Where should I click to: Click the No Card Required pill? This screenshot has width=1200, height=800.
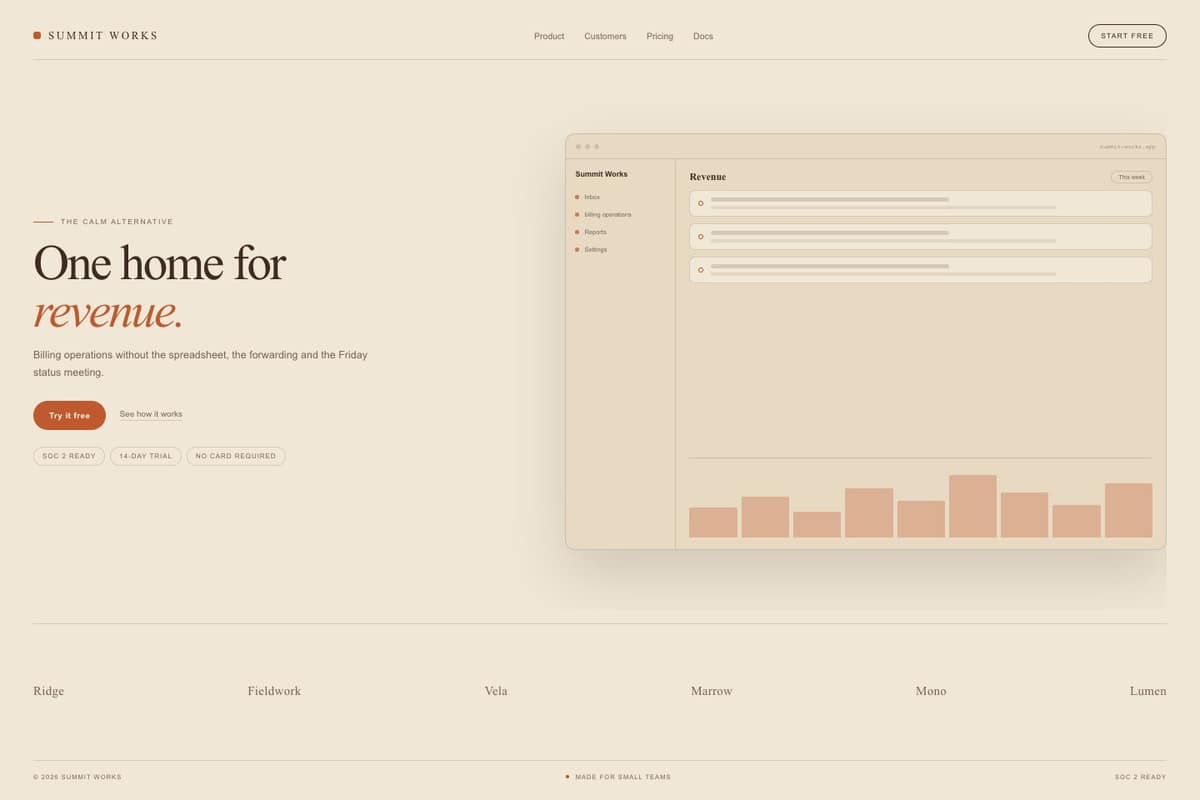coord(236,456)
